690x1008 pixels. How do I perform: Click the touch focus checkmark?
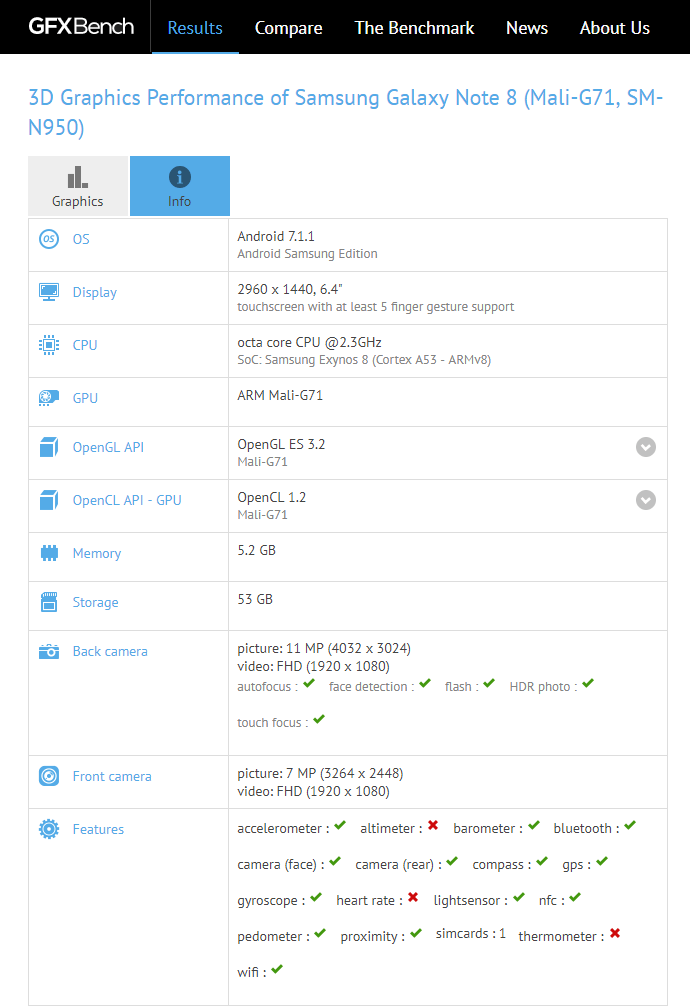pos(319,719)
